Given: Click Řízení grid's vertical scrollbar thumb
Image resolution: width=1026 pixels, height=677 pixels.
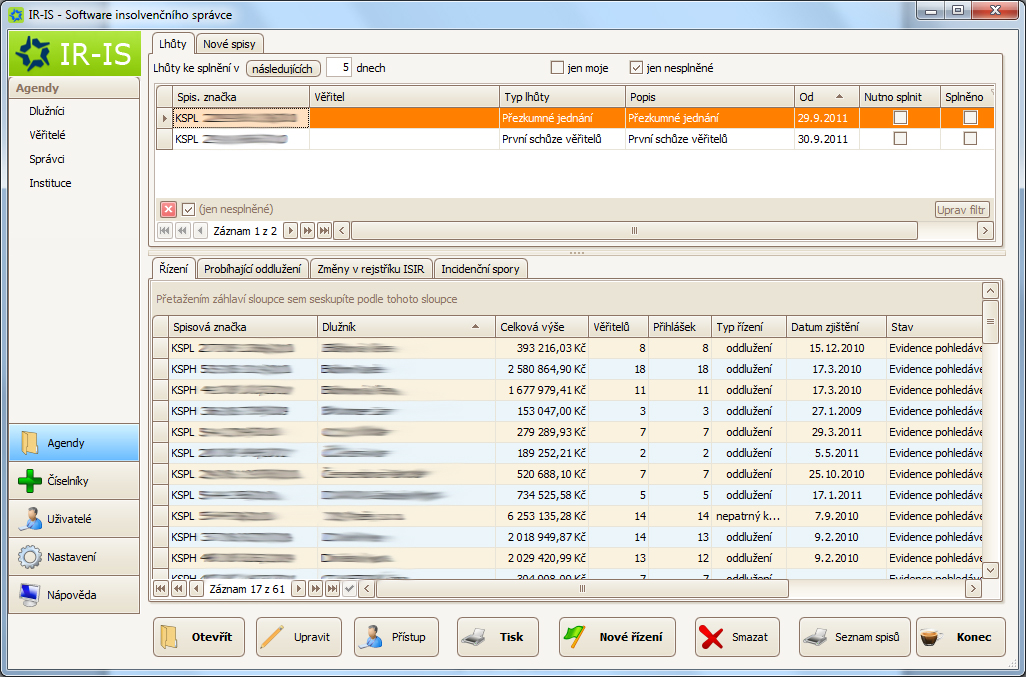Looking at the screenshot, I should point(991,321).
